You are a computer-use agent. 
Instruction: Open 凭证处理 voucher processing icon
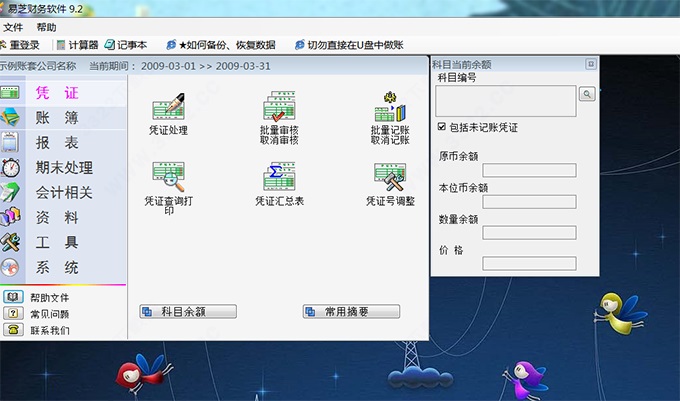tap(168, 106)
